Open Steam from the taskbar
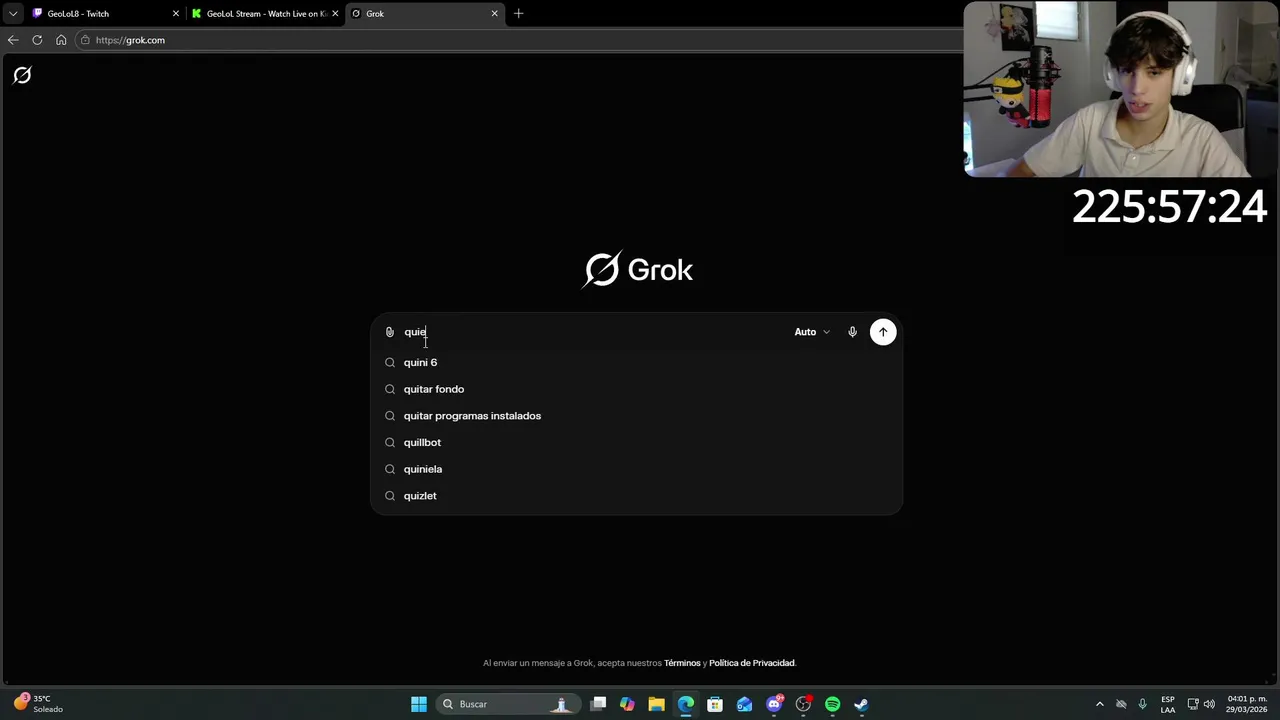This screenshot has height=720, width=1280. 861,704
